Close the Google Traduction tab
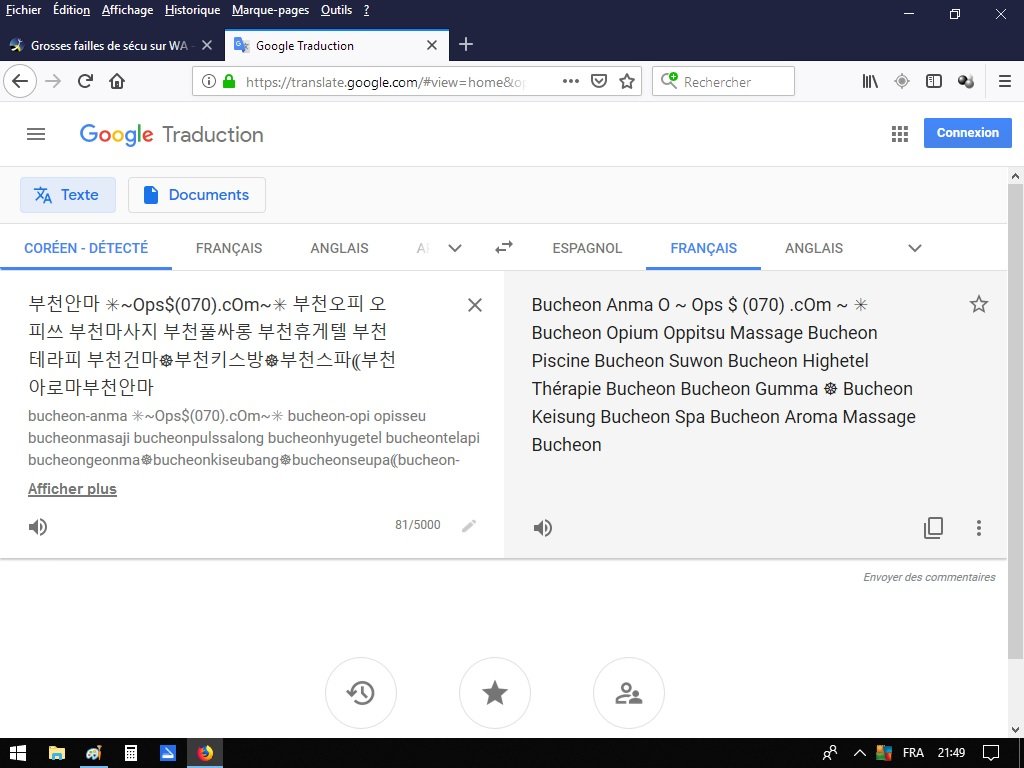The height and width of the screenshot is (768, 1024). (432, 45)
